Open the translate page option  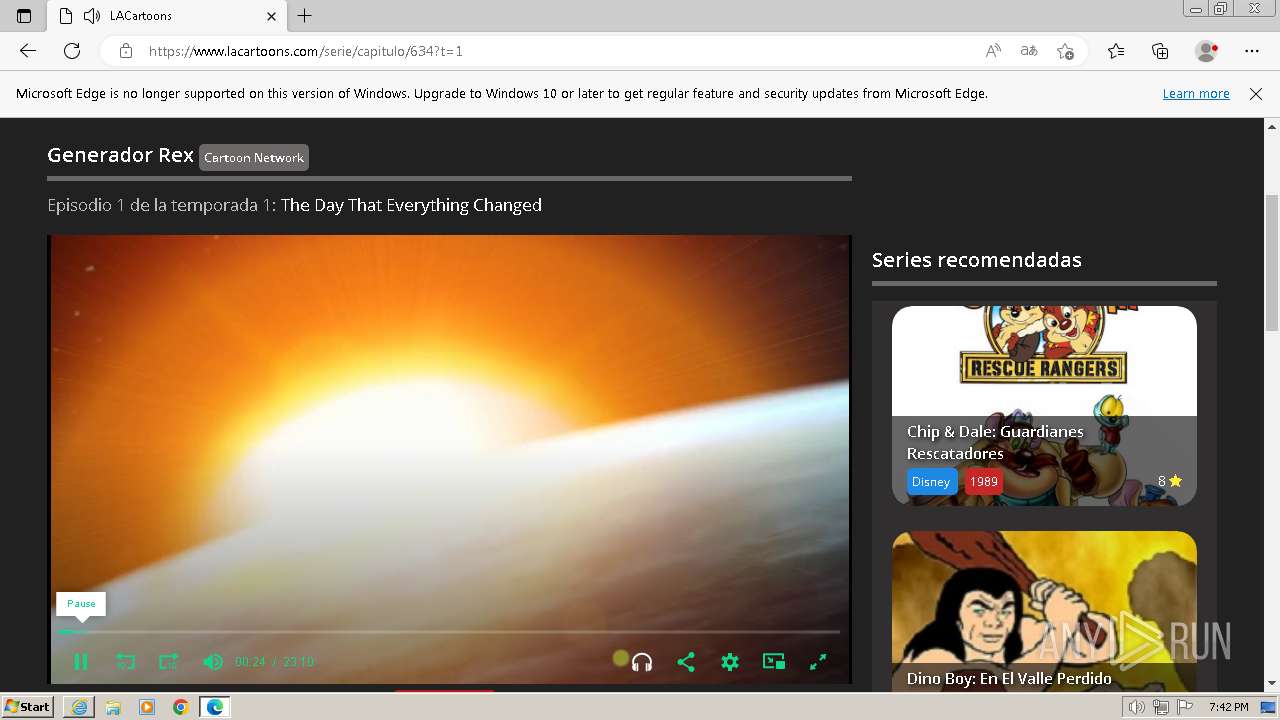(1029, 51)
